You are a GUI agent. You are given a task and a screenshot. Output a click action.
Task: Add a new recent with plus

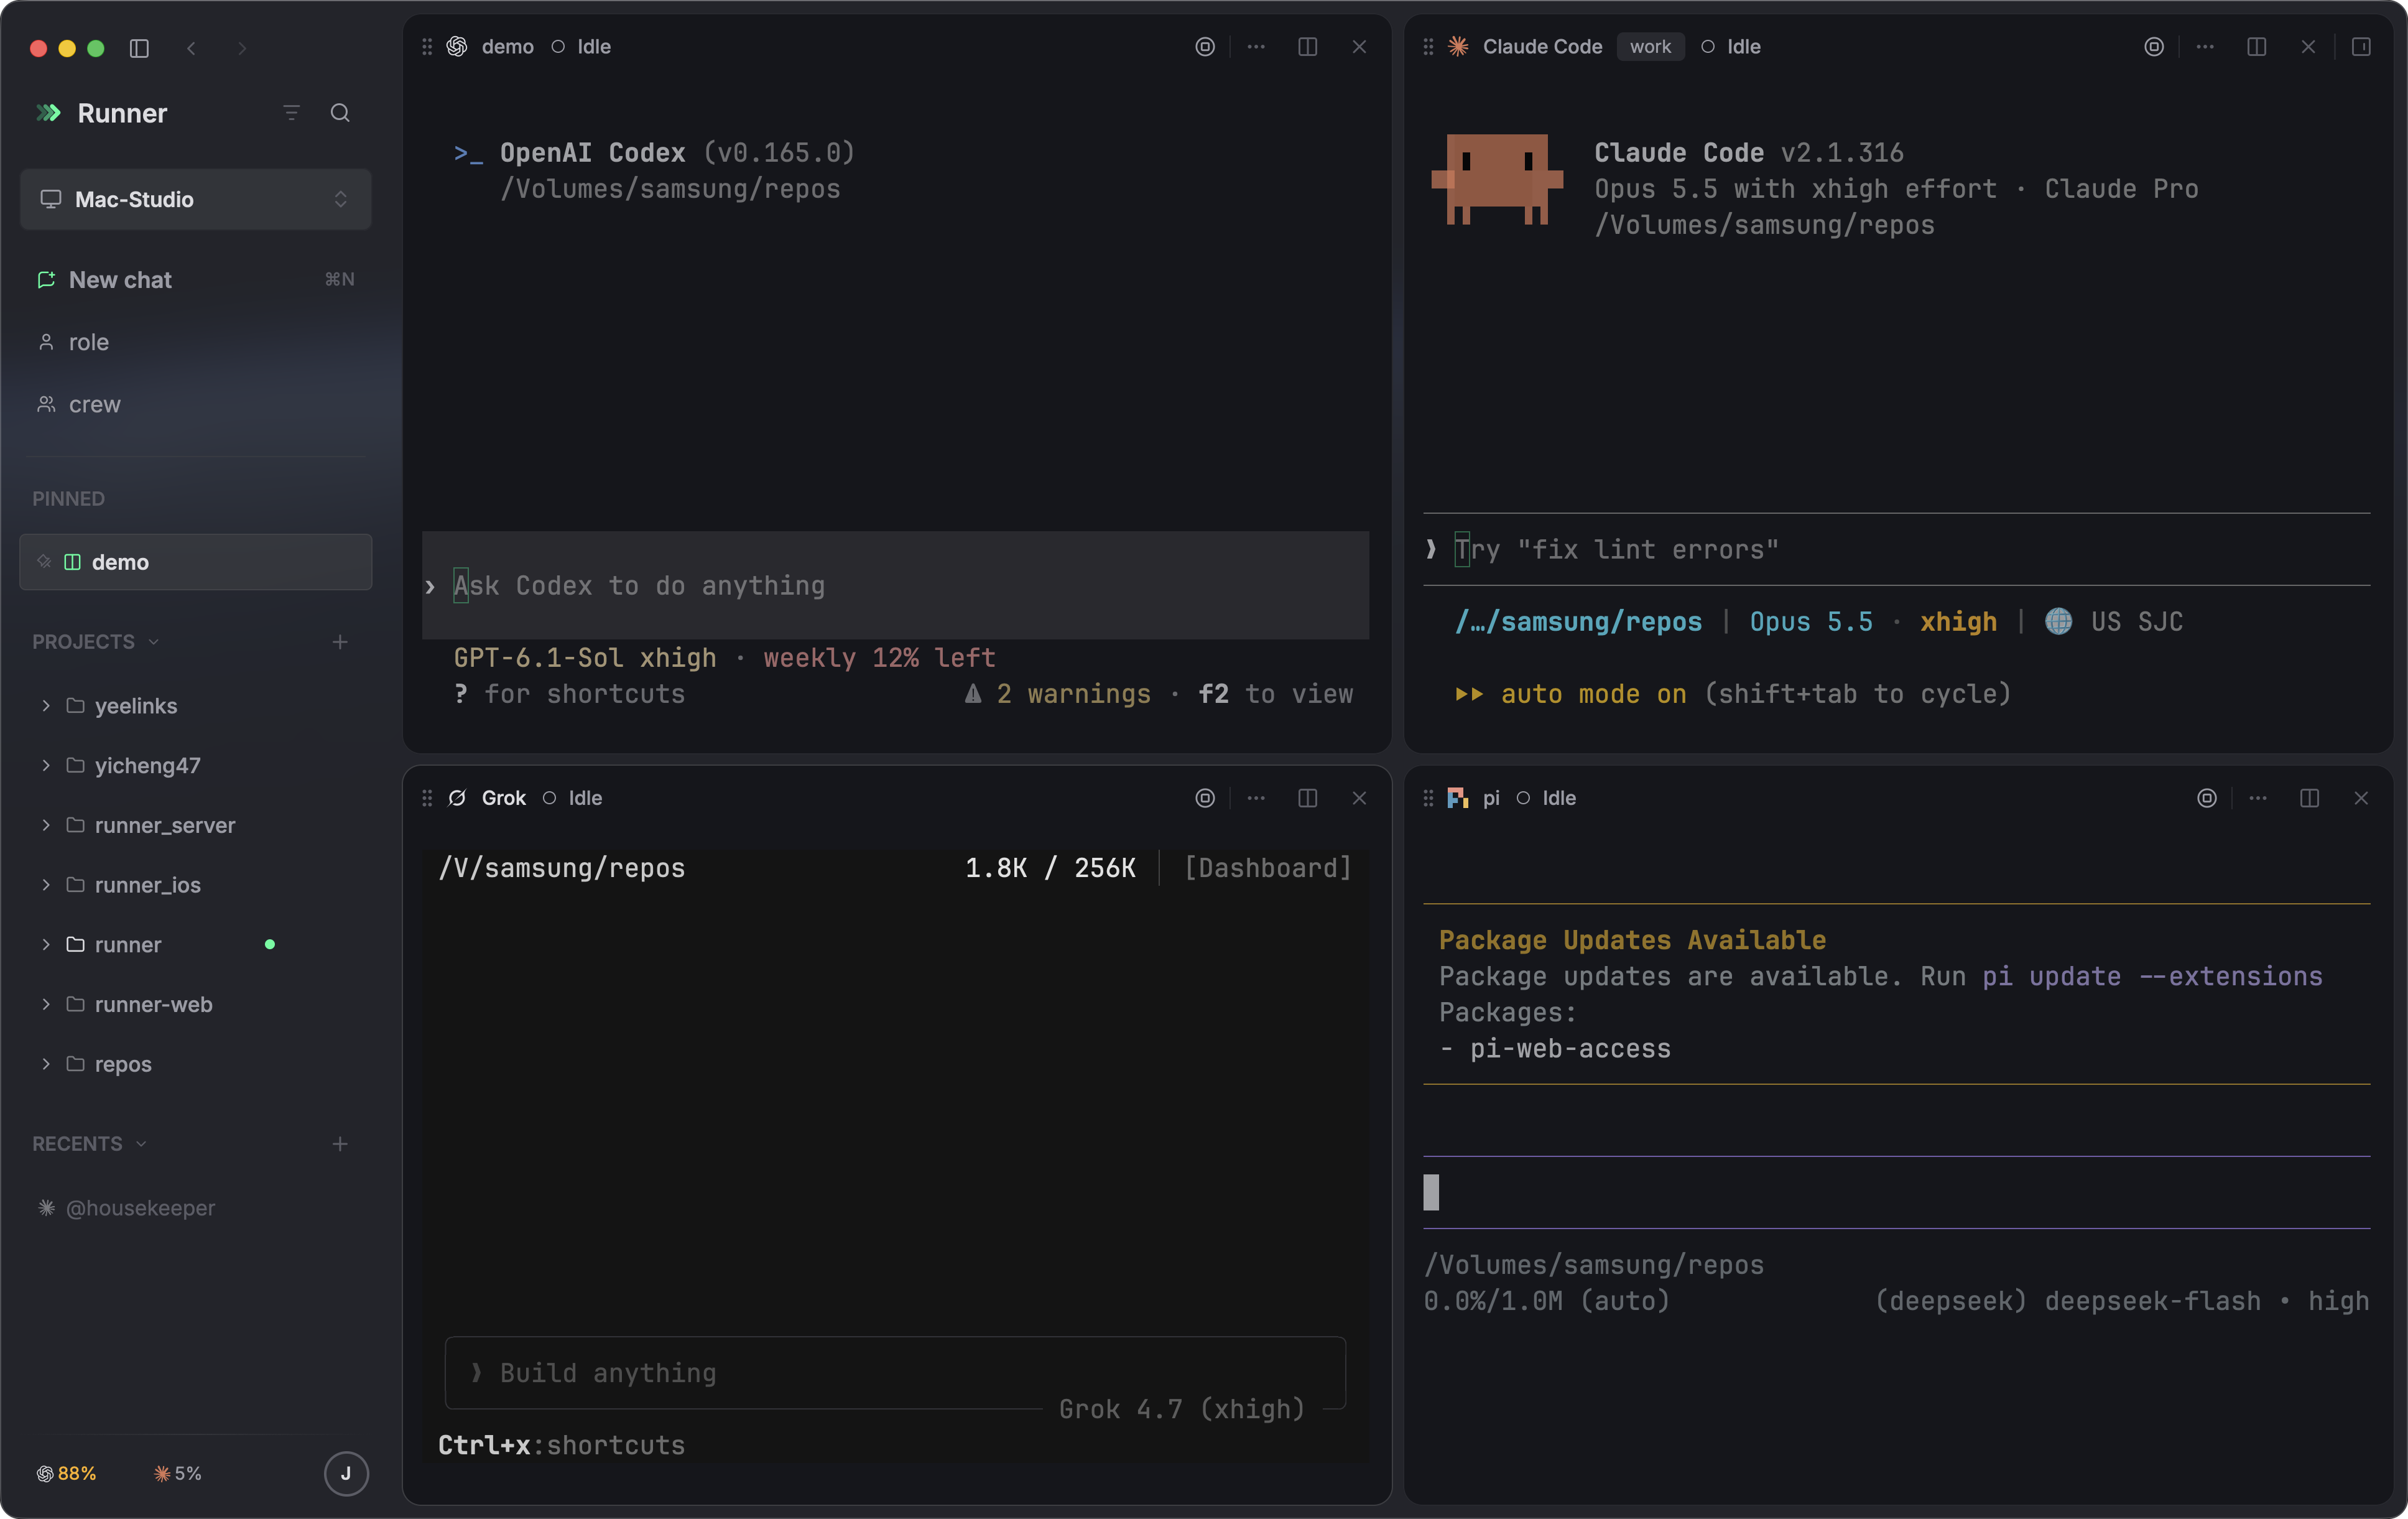tap(340, 1144)
